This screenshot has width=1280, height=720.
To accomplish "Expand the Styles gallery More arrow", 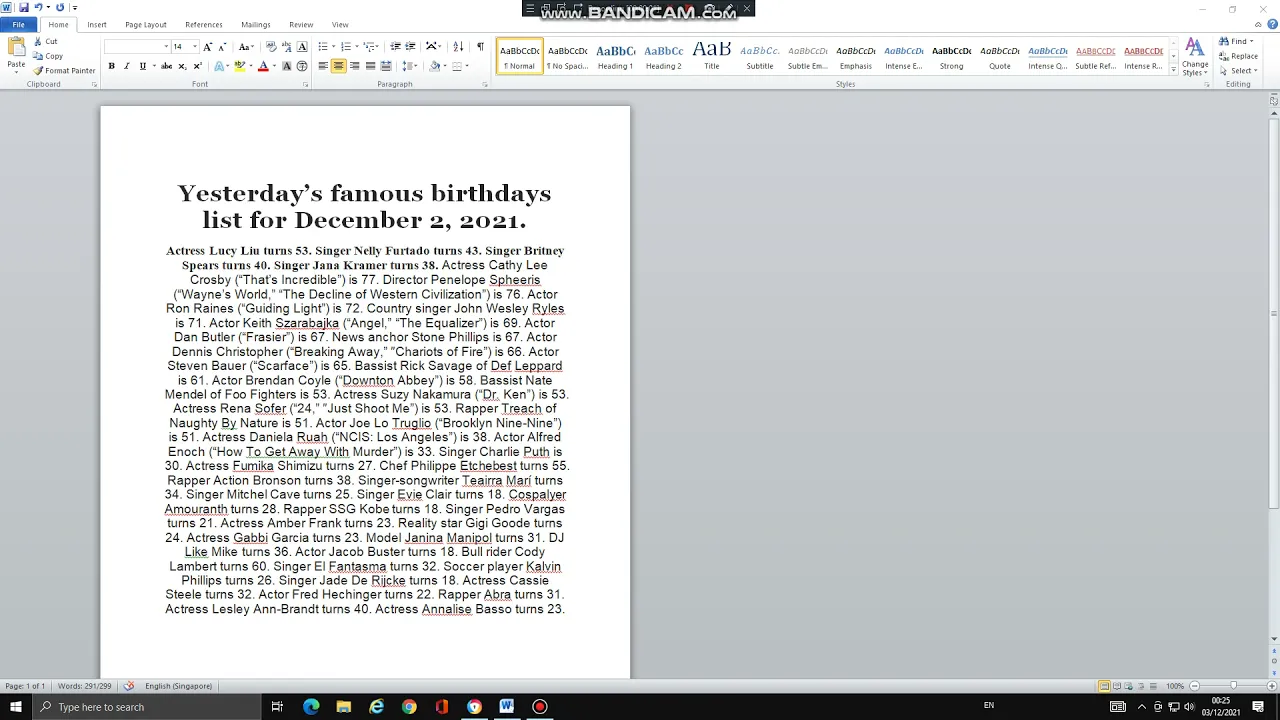I will (x=1172, y=70).
